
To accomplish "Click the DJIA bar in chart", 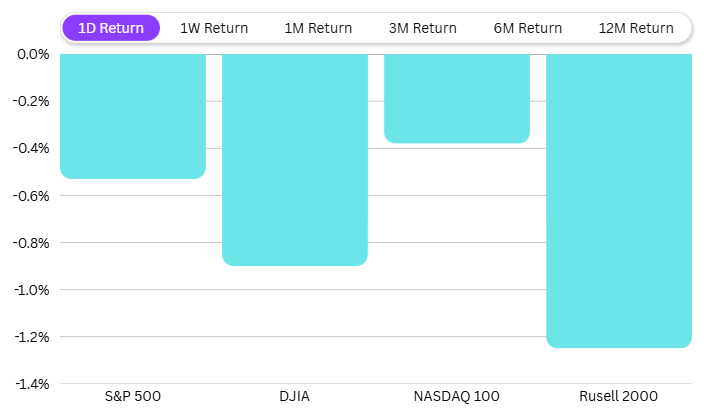I will point(295,159).
